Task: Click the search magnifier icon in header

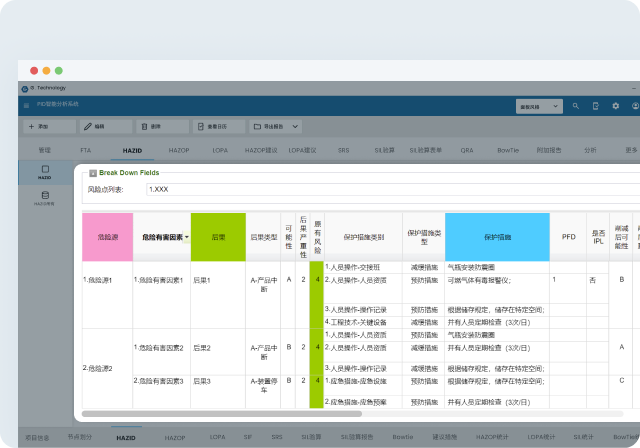Action: click(x=575, y=105)
